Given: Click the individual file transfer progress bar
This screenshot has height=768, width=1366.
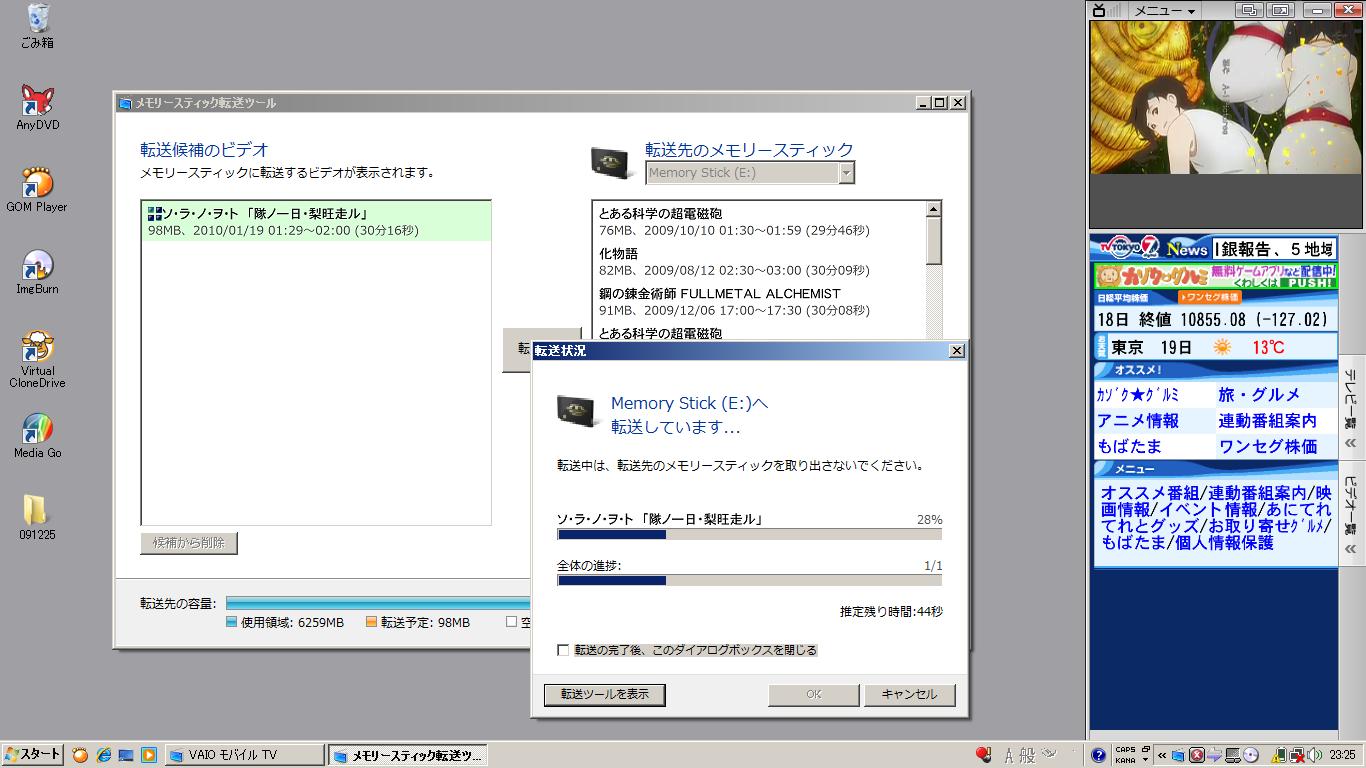Looking at the screenshot, I should pyautogui.click(x=750, y=535).
